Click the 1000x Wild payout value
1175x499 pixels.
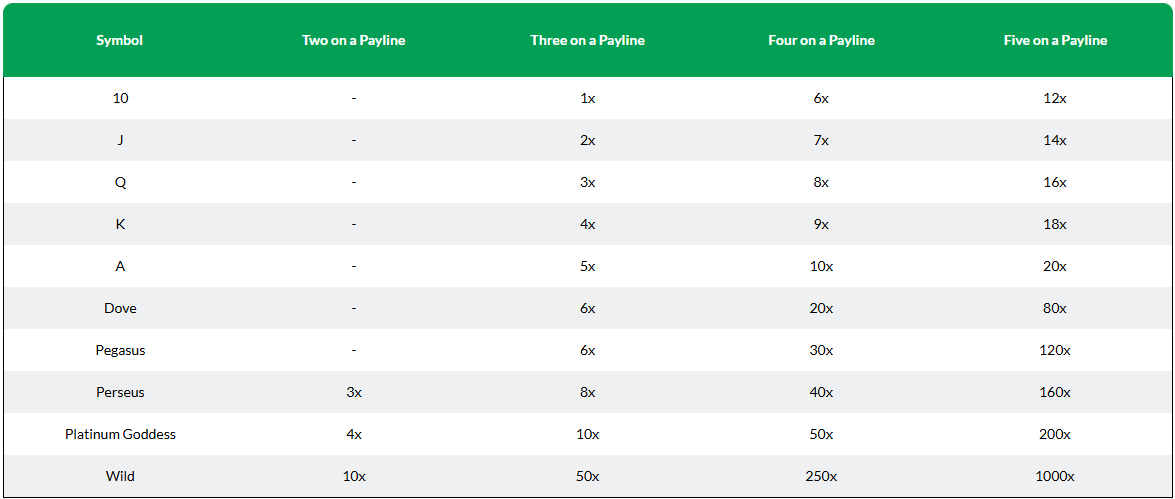point(1055,476)
